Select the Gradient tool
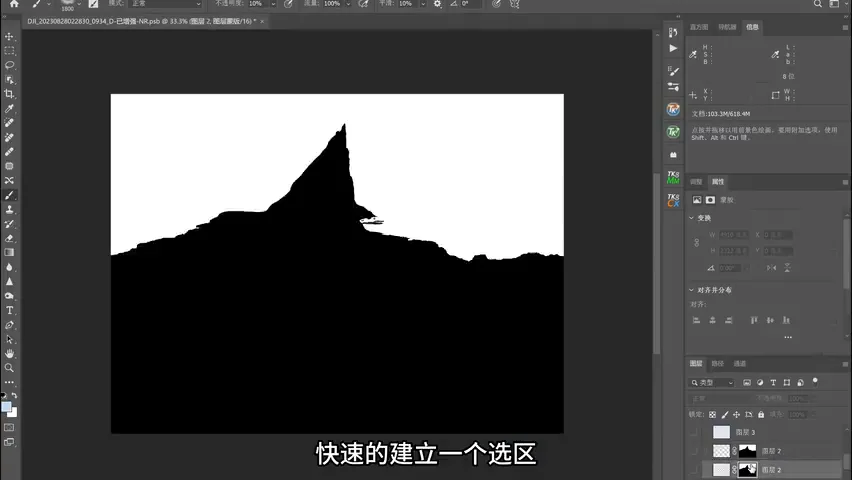This screenshot has height=480, width=852. pos(9,252)
